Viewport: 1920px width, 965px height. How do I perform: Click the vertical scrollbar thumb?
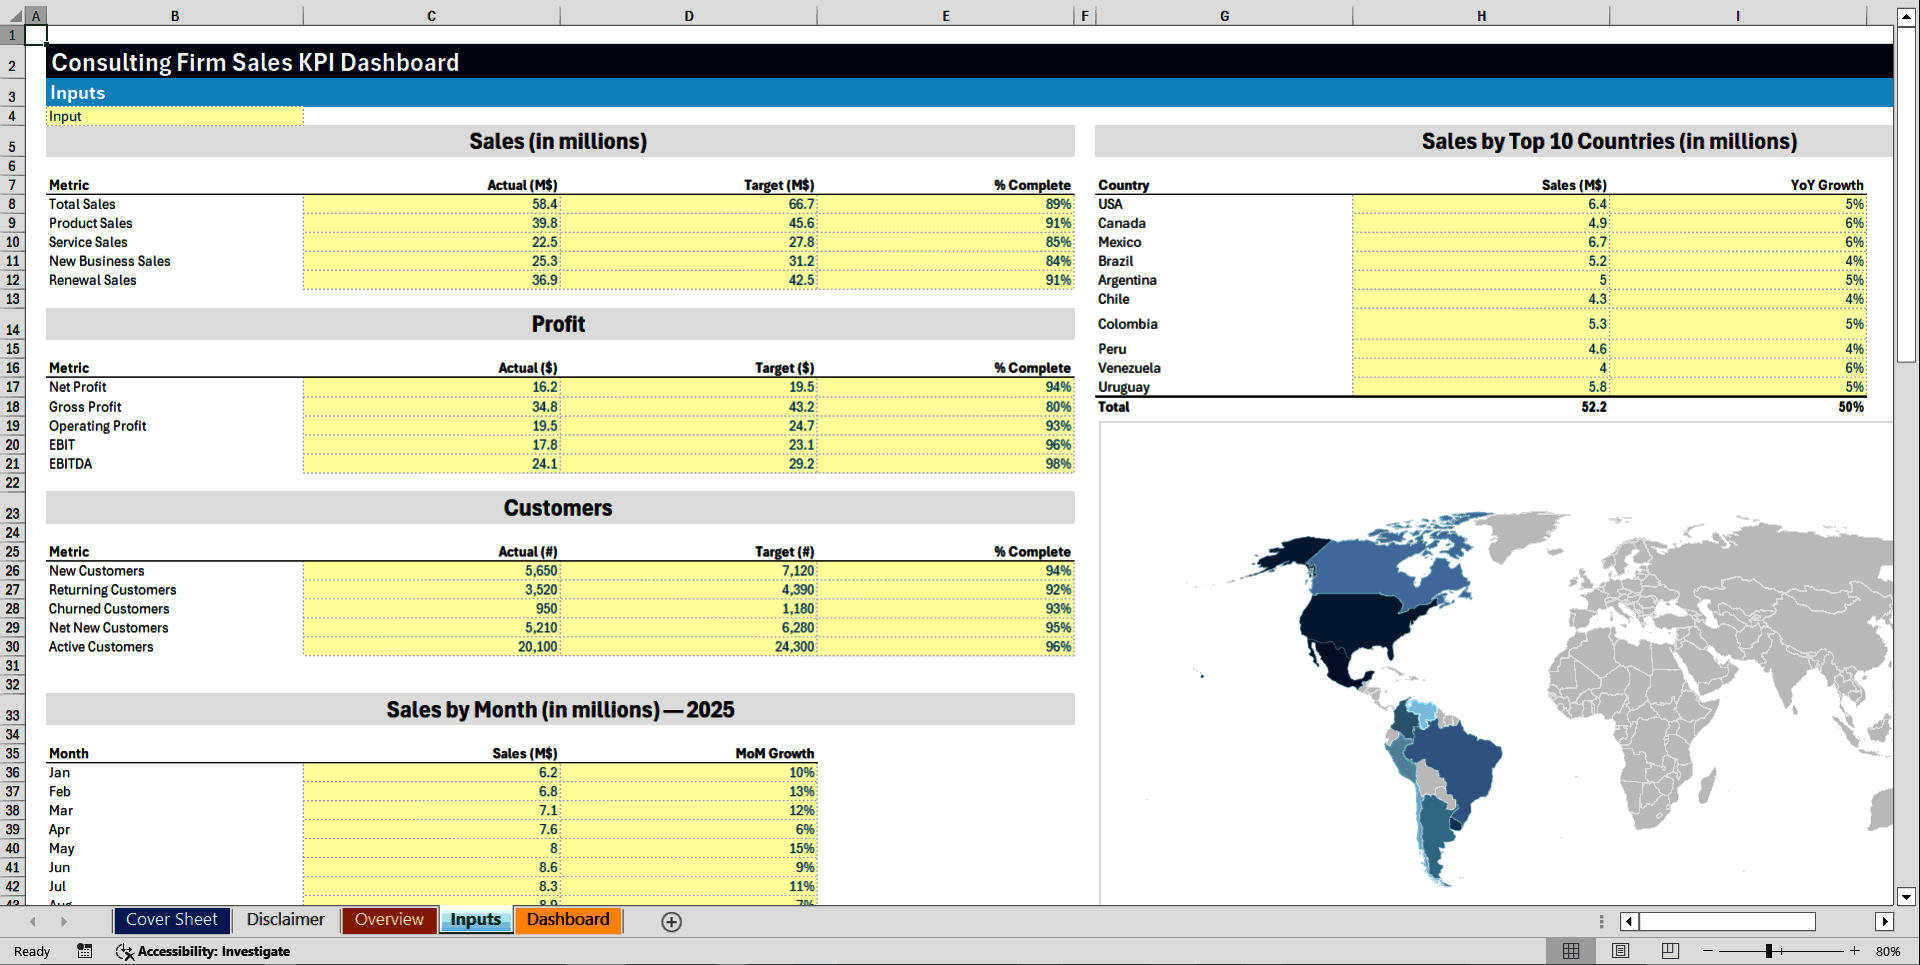coord(1906,195)
